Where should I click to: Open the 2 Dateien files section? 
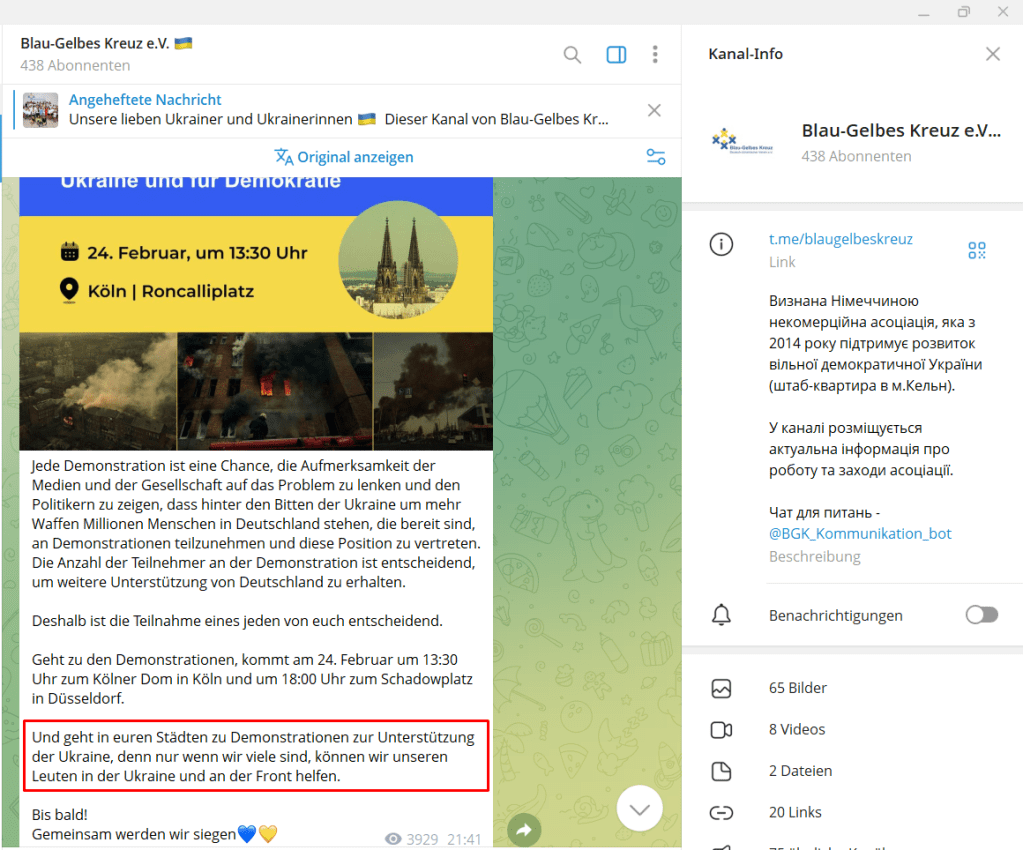tap(800, 771)
